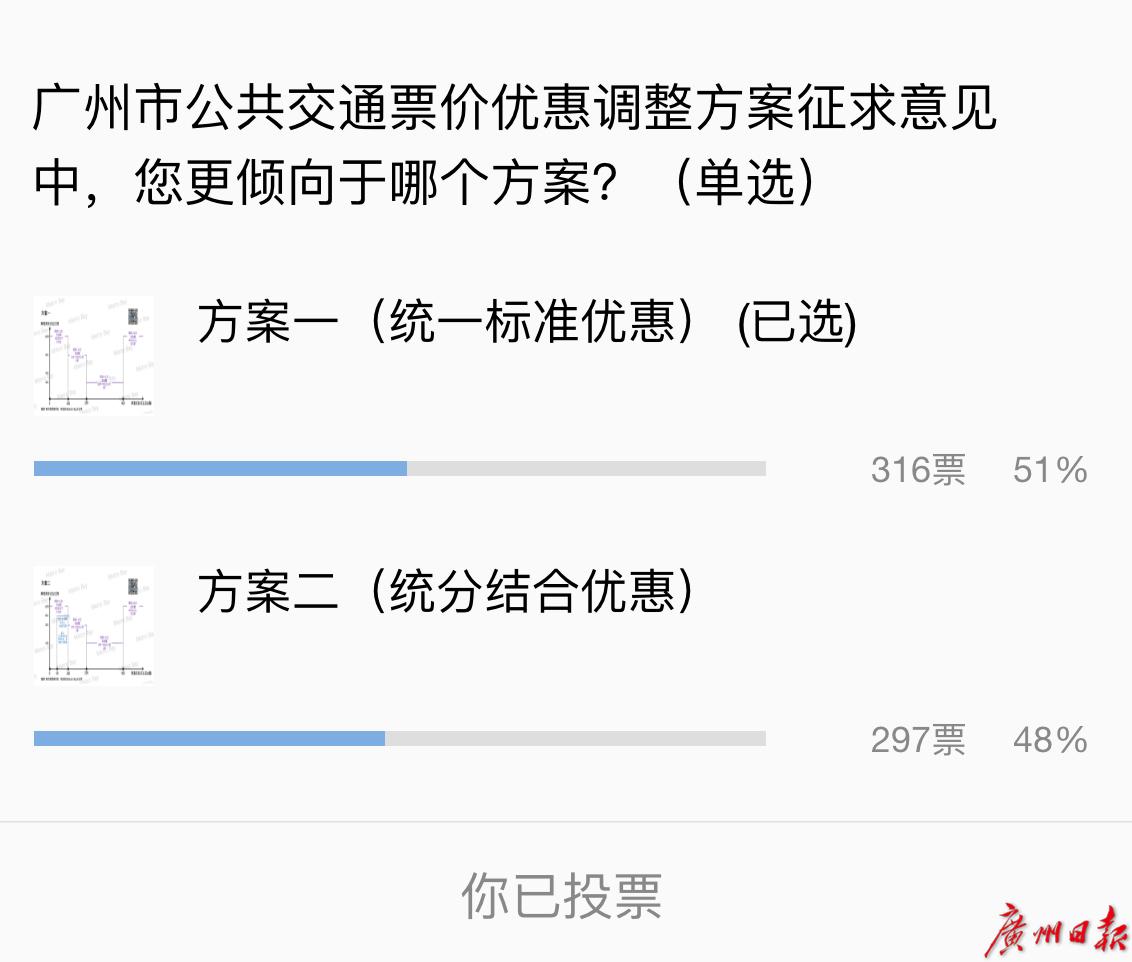Click the （单选） single-choice indicator
This screenshot has height=962, width=1132.
coord(746,184)
